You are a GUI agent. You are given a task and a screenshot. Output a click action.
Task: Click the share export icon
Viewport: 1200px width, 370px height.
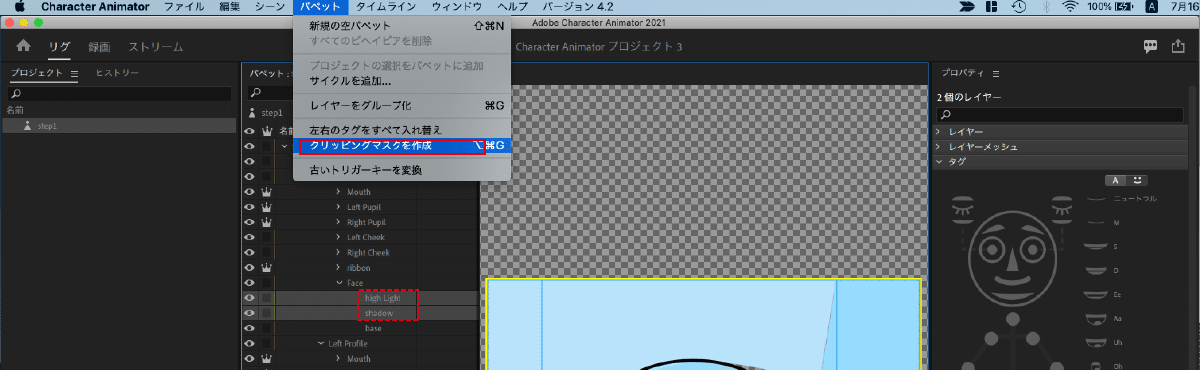click(1178, 46)
